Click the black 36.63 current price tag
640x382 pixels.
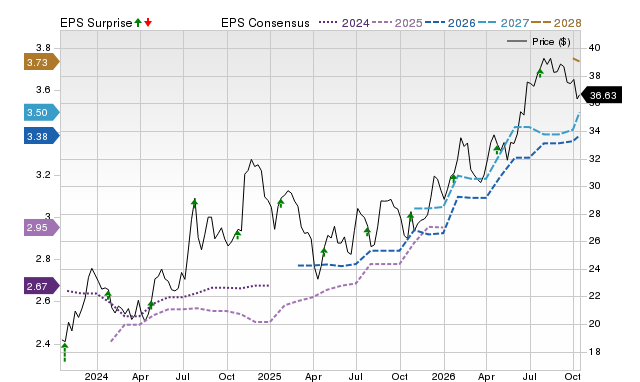[601, 95]
